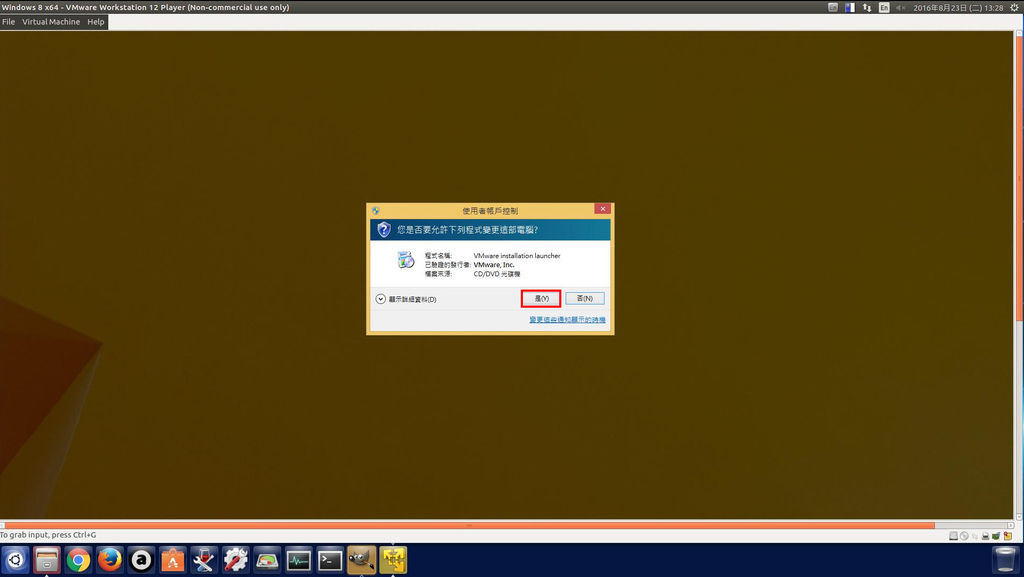1024x577 pixels.
Task: Open System Settings gear-and-wrench icon
Action: (235, 560)
